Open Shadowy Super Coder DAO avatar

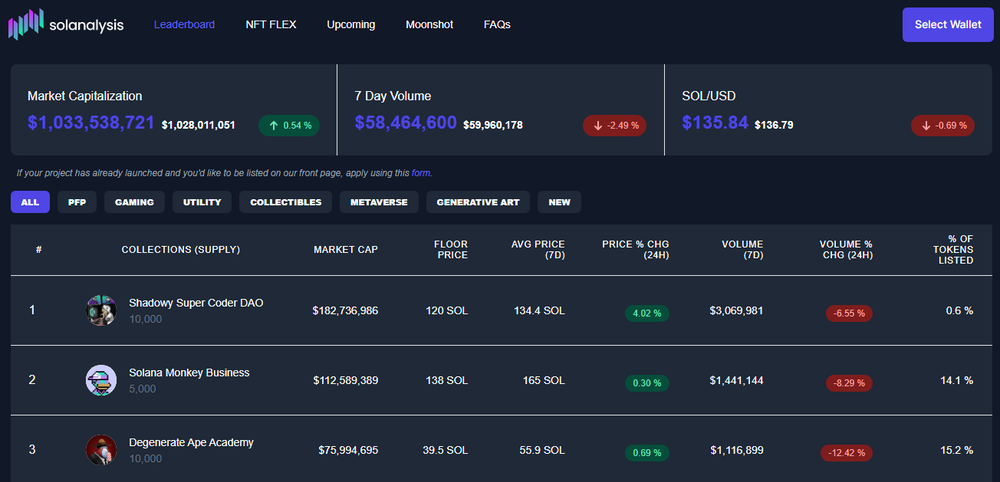tap(101, 310)
